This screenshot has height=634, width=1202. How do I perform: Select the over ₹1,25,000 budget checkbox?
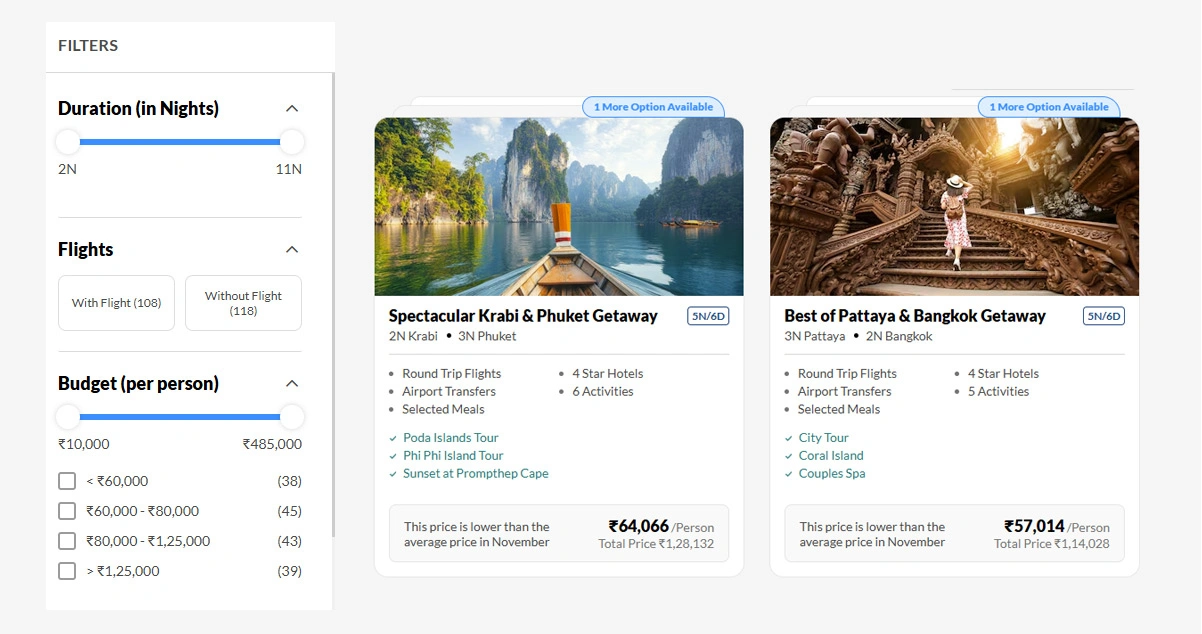[x=67, y=571]
